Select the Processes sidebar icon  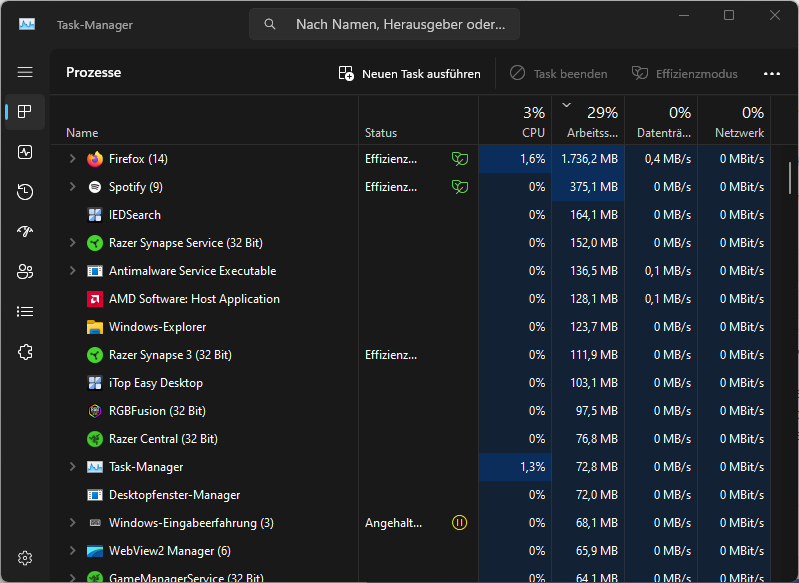(25, 112)
